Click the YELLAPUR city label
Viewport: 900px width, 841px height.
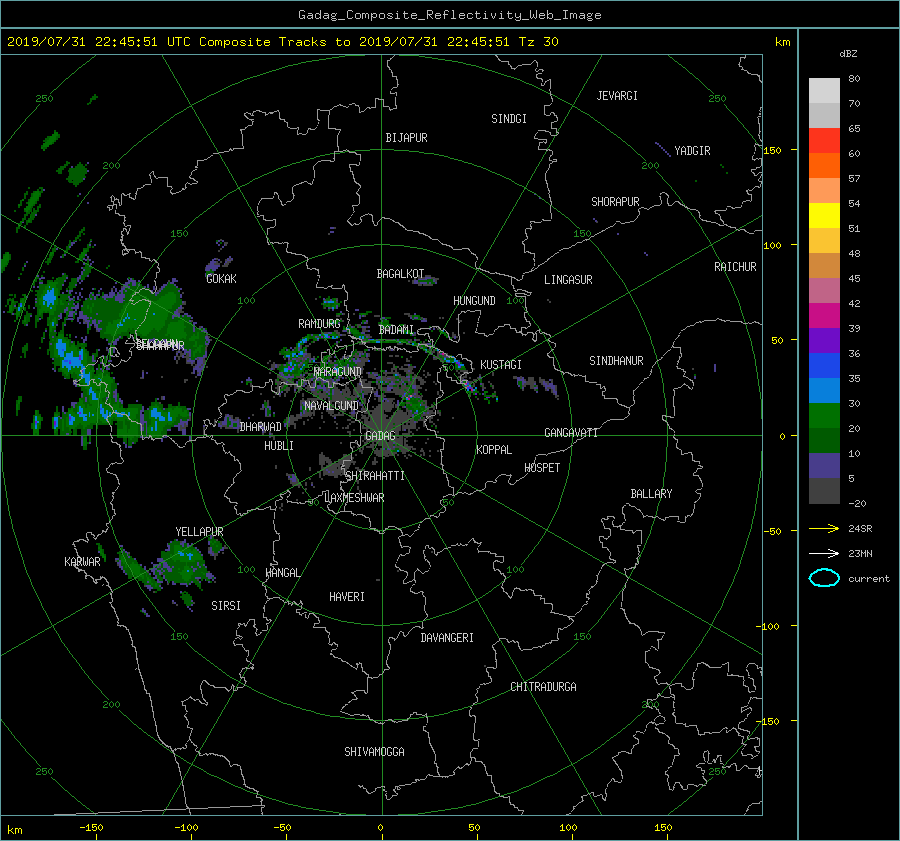coord(199,532)
